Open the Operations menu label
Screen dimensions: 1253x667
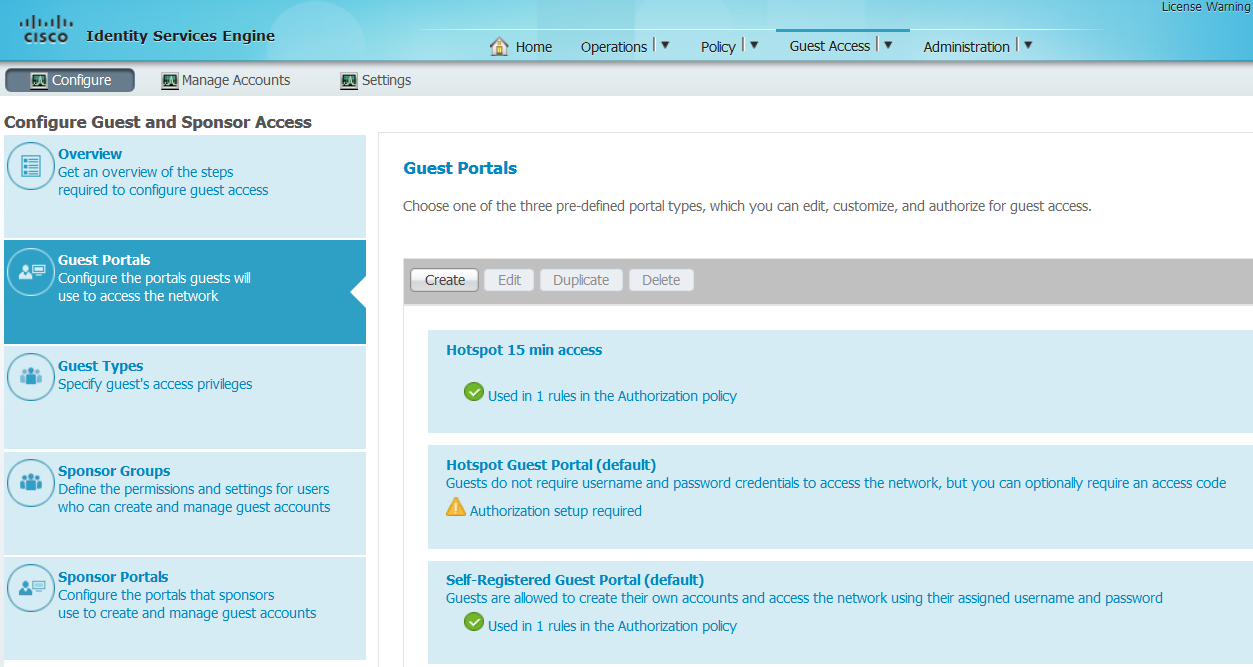614,47
